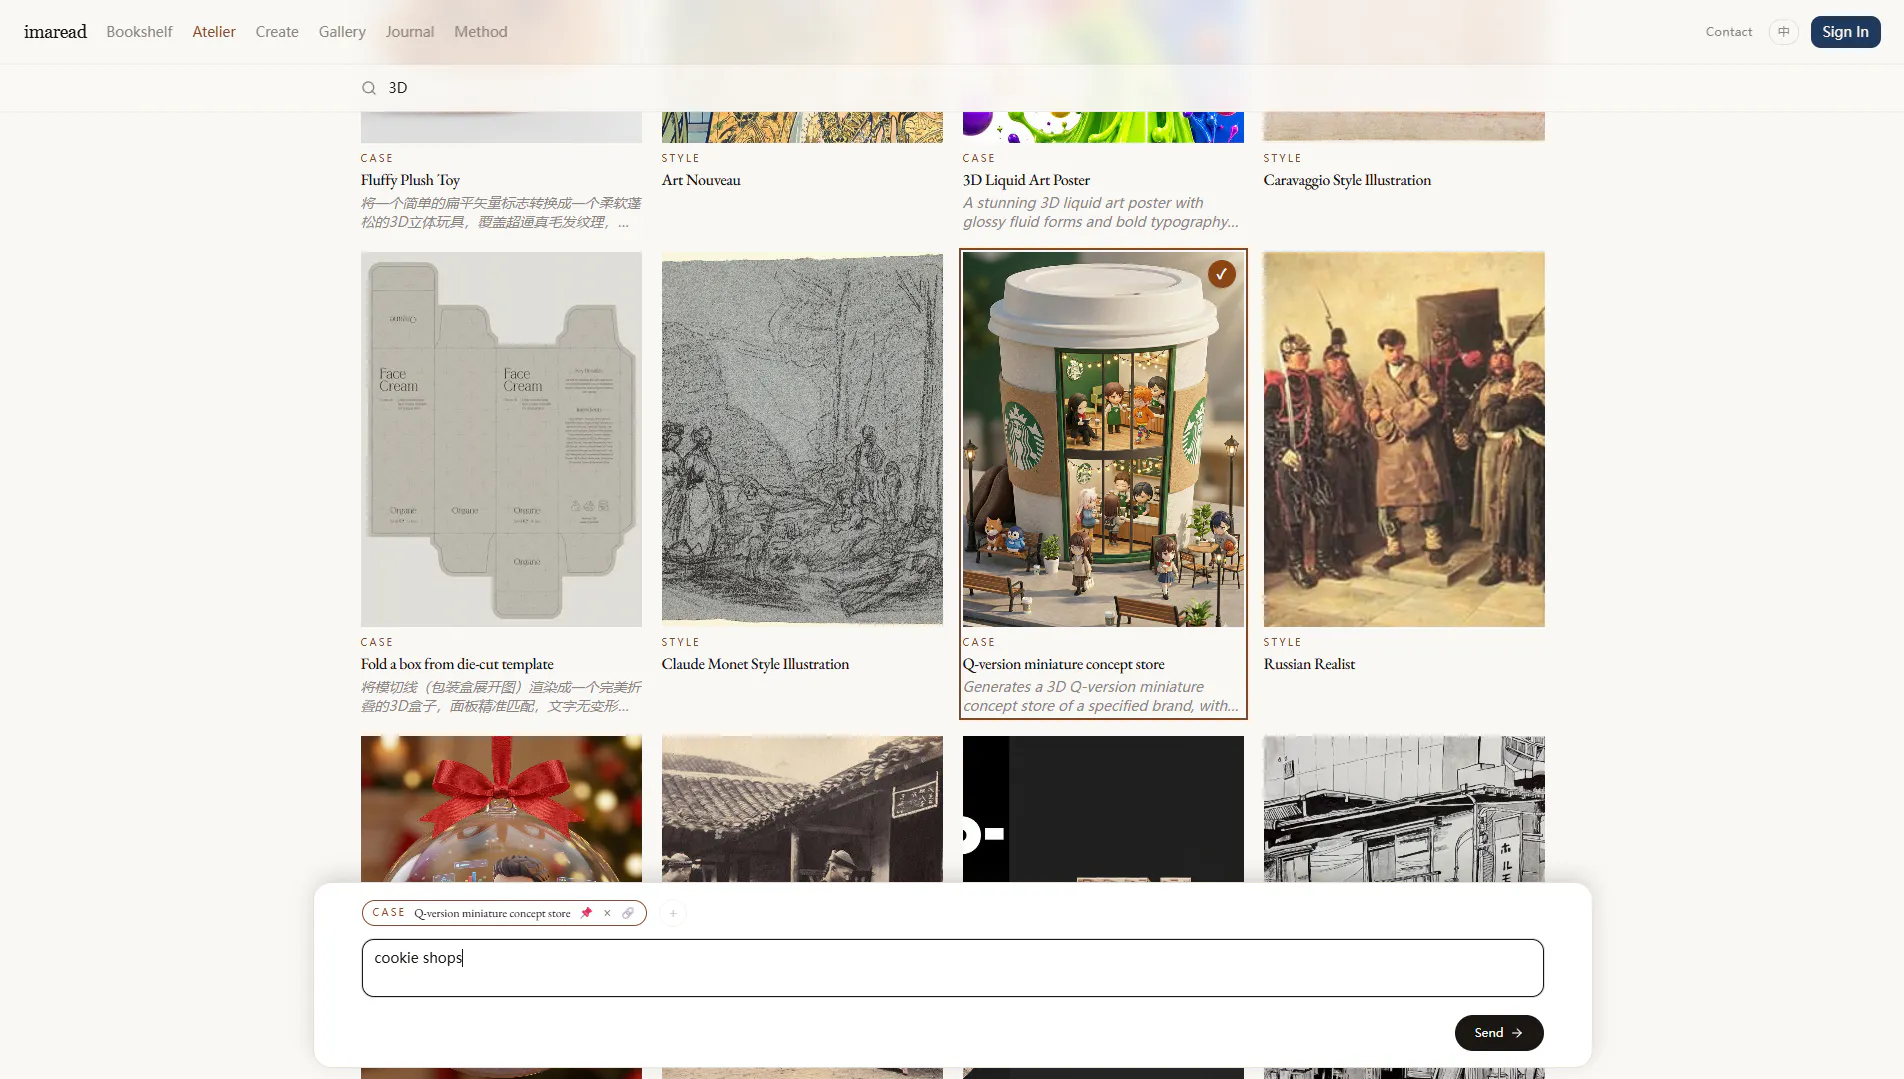This screenshot has height=1079, width=1904.
Task: Open the dark black card thumbnail
Action: click(1103, 809)
